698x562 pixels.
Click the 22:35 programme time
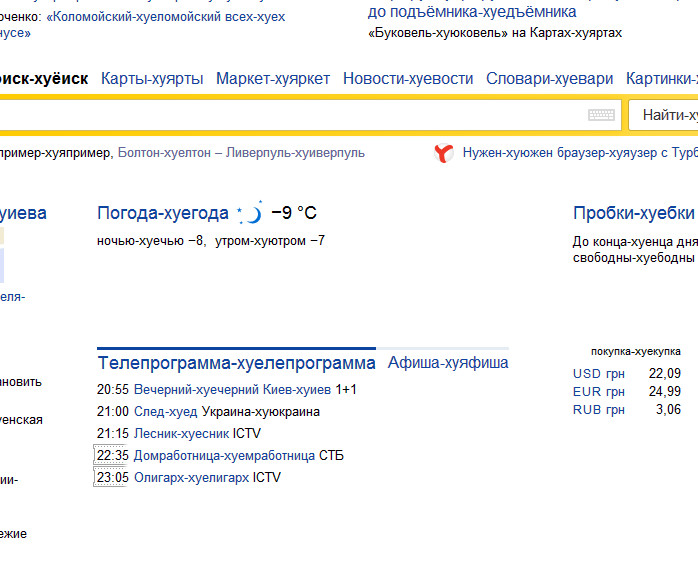click(x=113, y=456)
